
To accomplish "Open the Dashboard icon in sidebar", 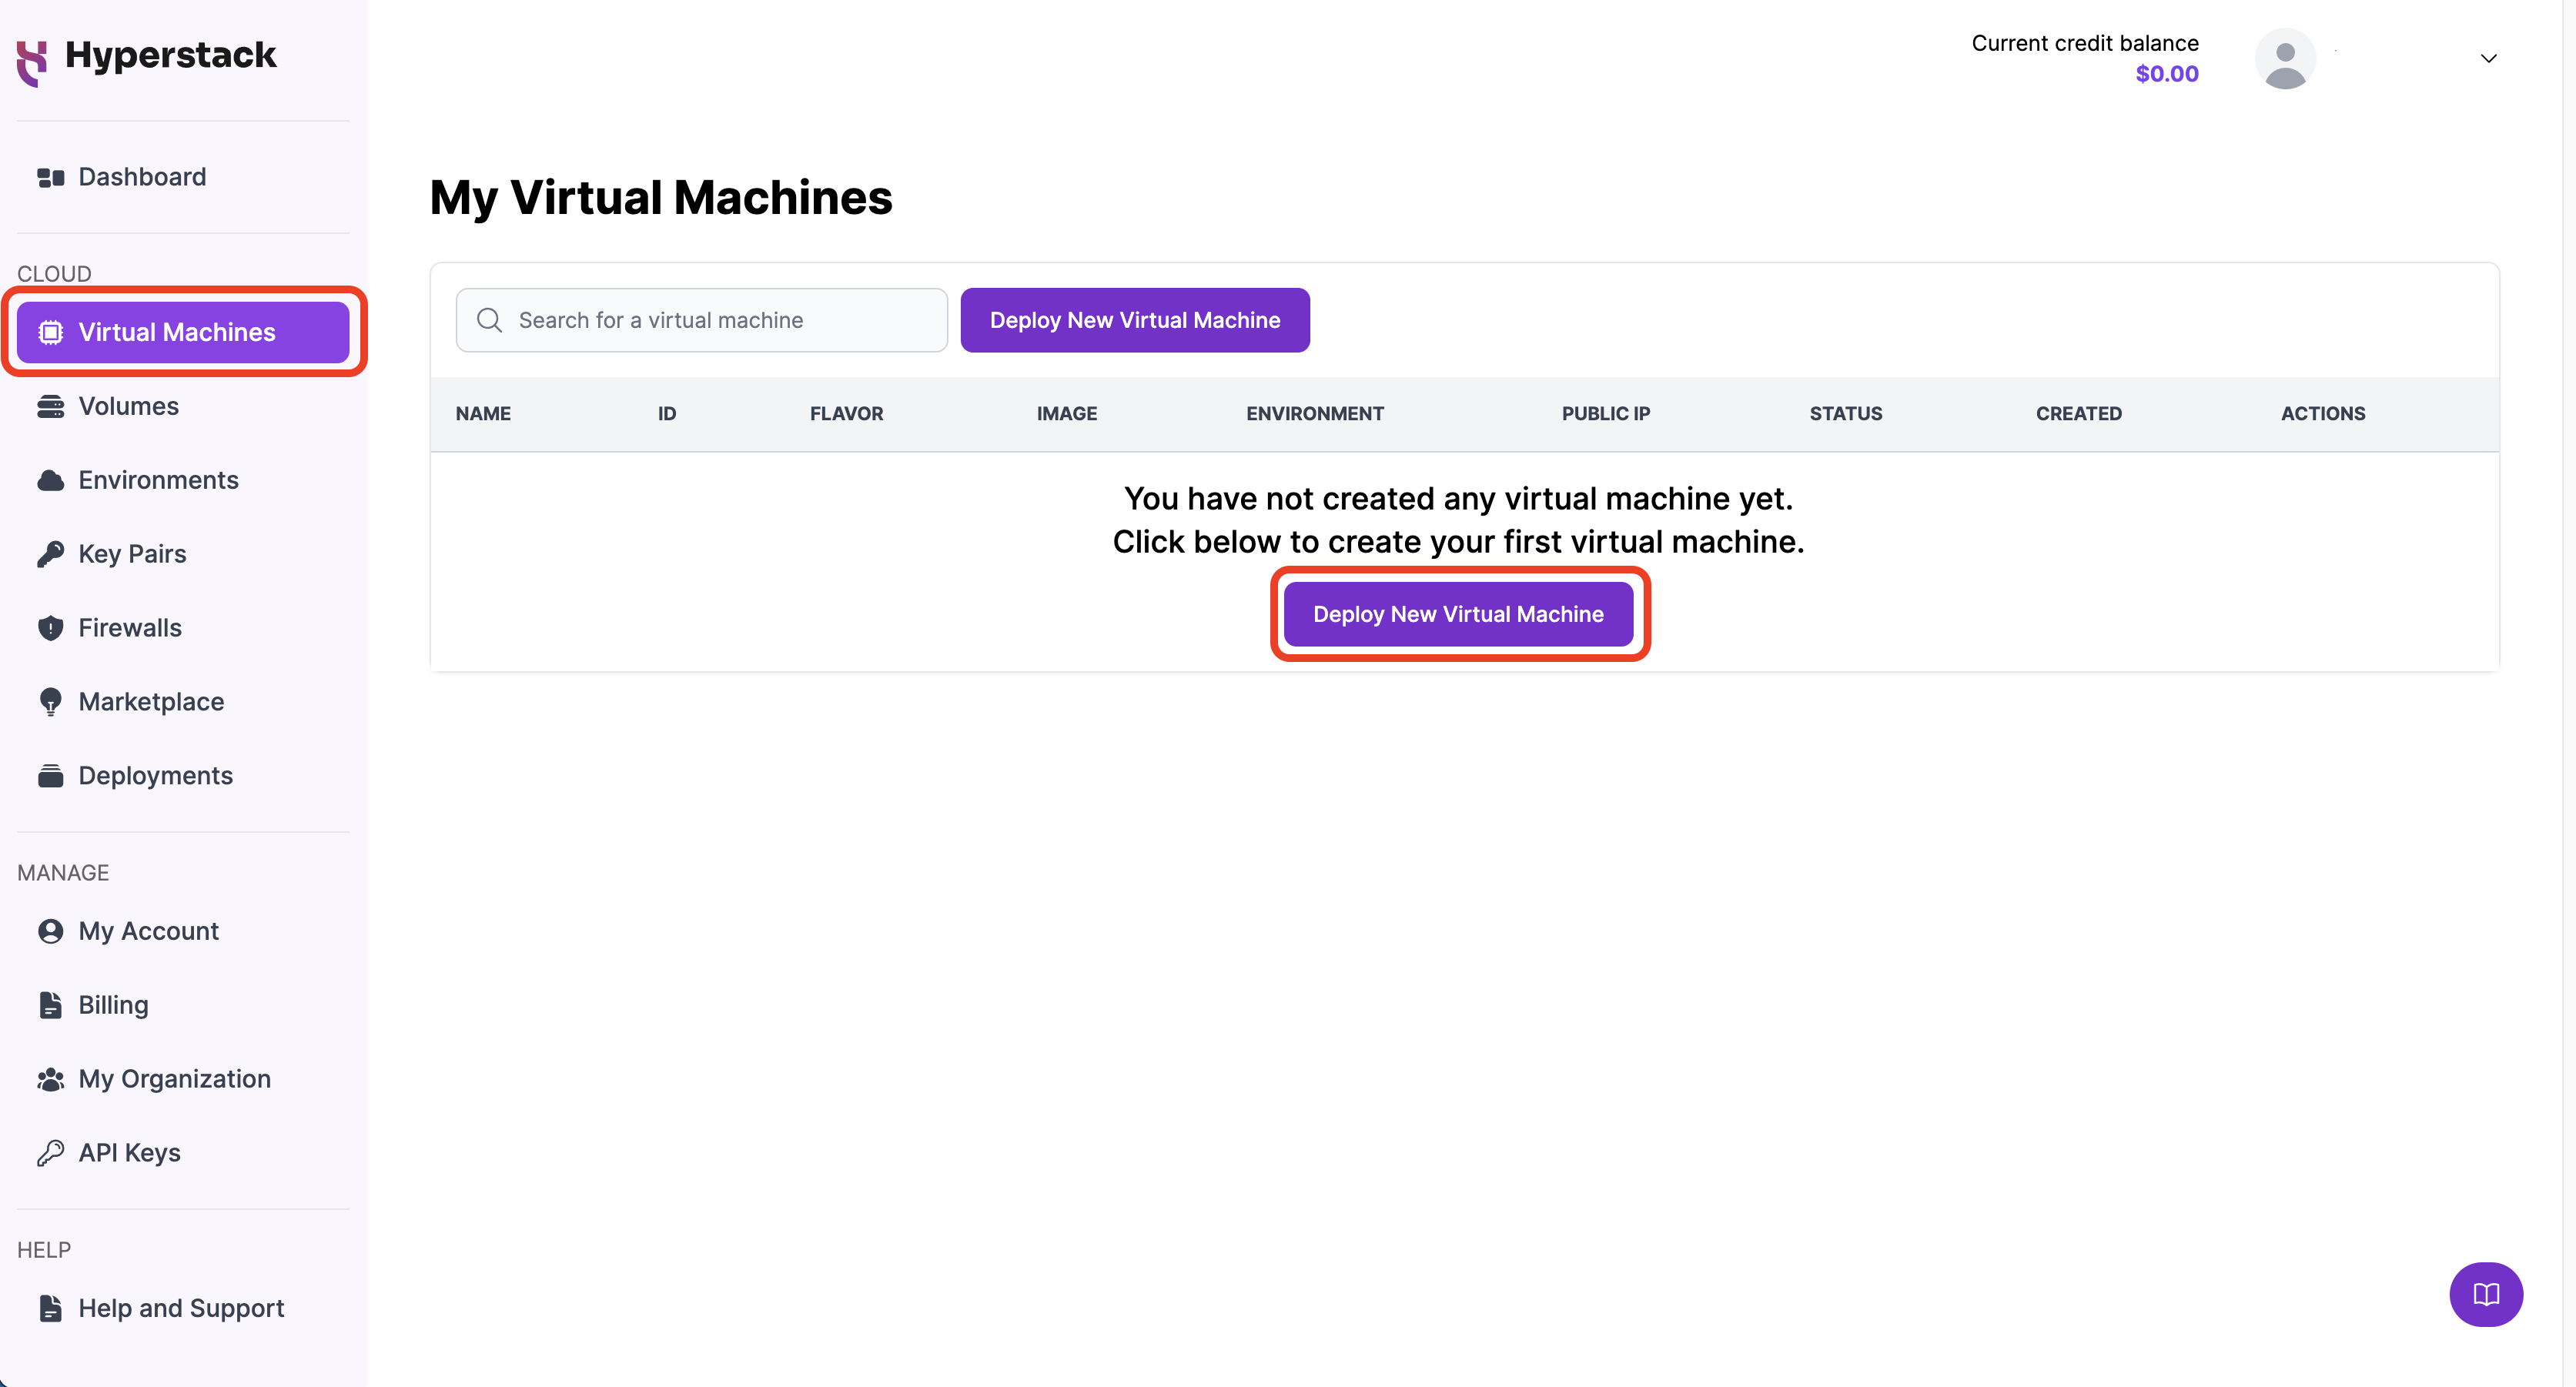I will point(50,177).
